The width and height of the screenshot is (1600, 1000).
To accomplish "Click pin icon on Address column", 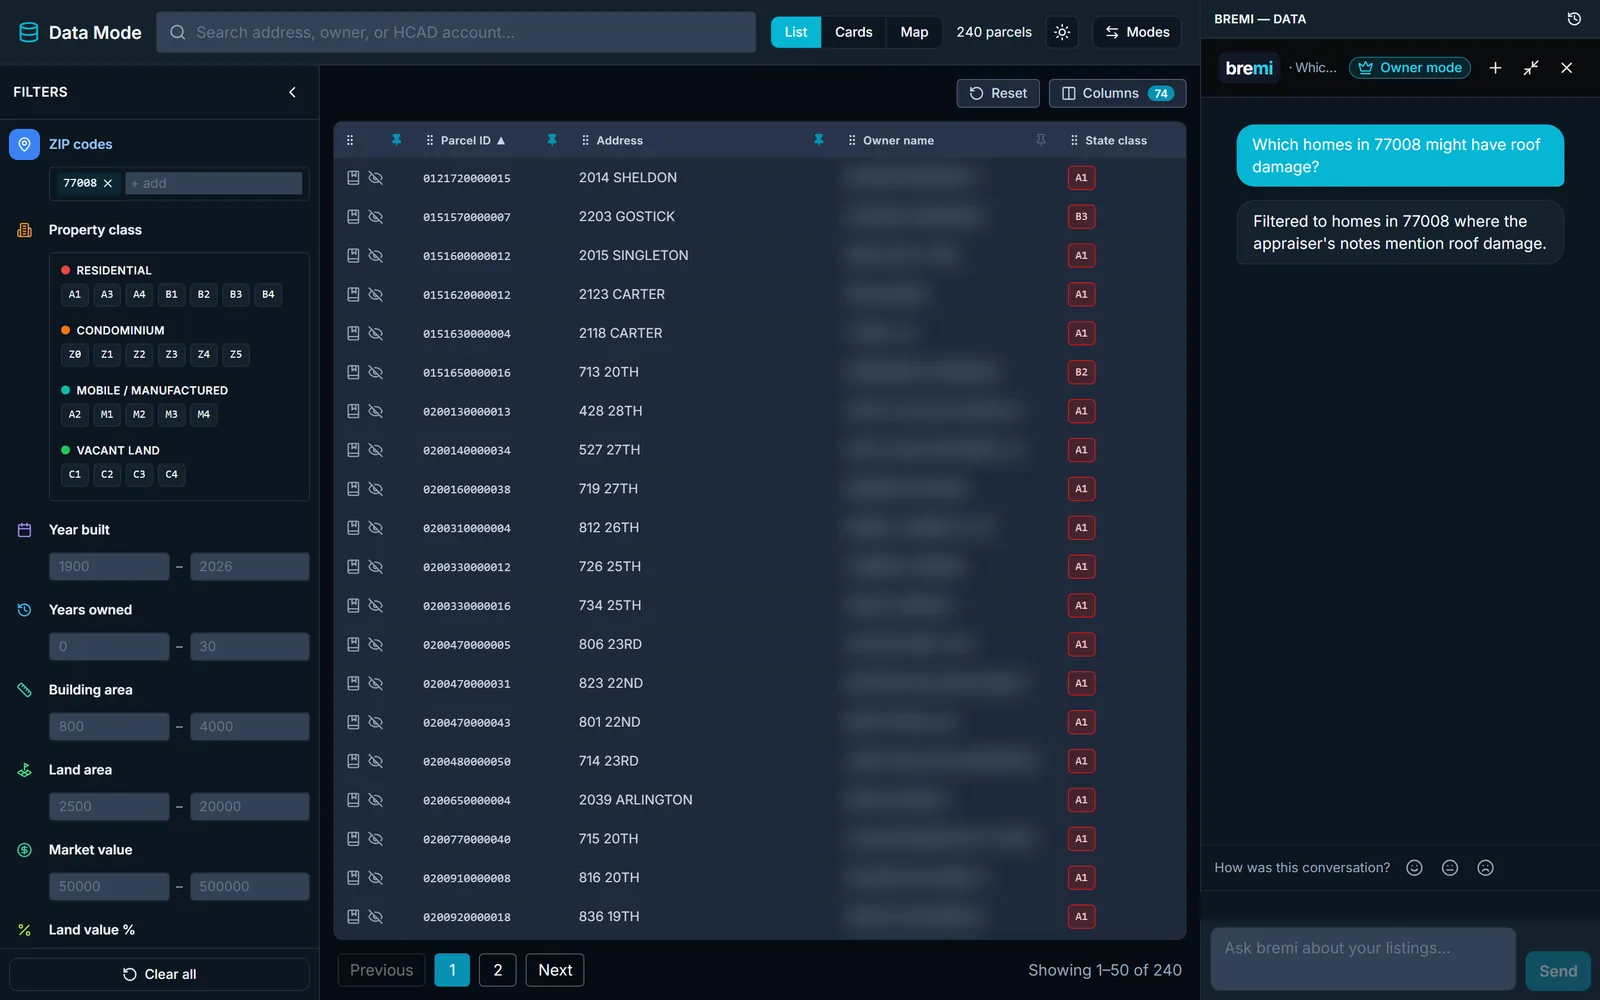I will tap(819, 140).
